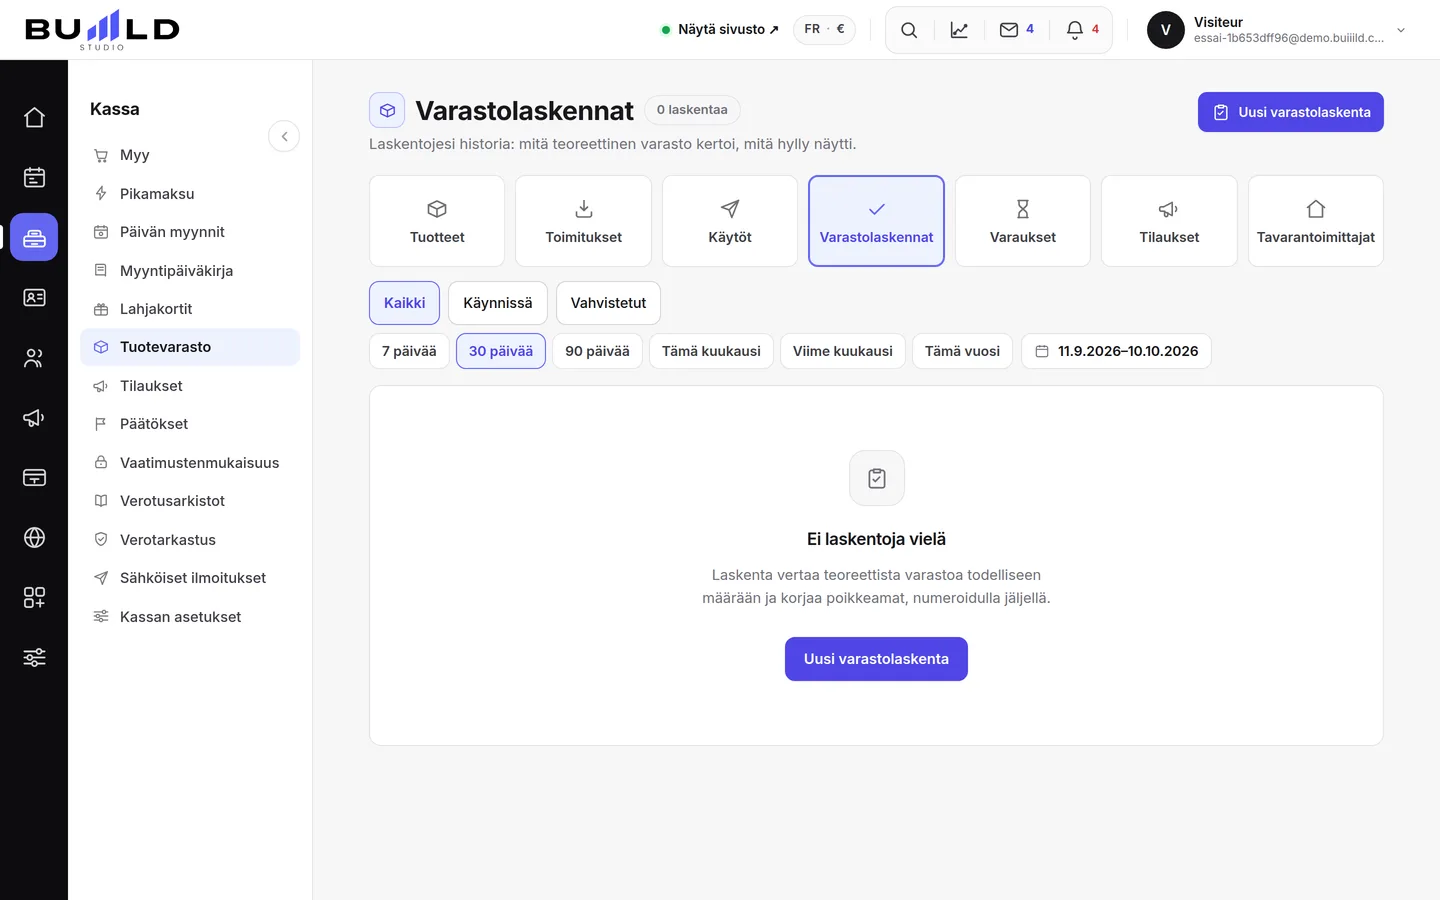Open the globe icon in the dark sidebar
This screenshot has height=900, width=1440.
(x=34, y=537)
